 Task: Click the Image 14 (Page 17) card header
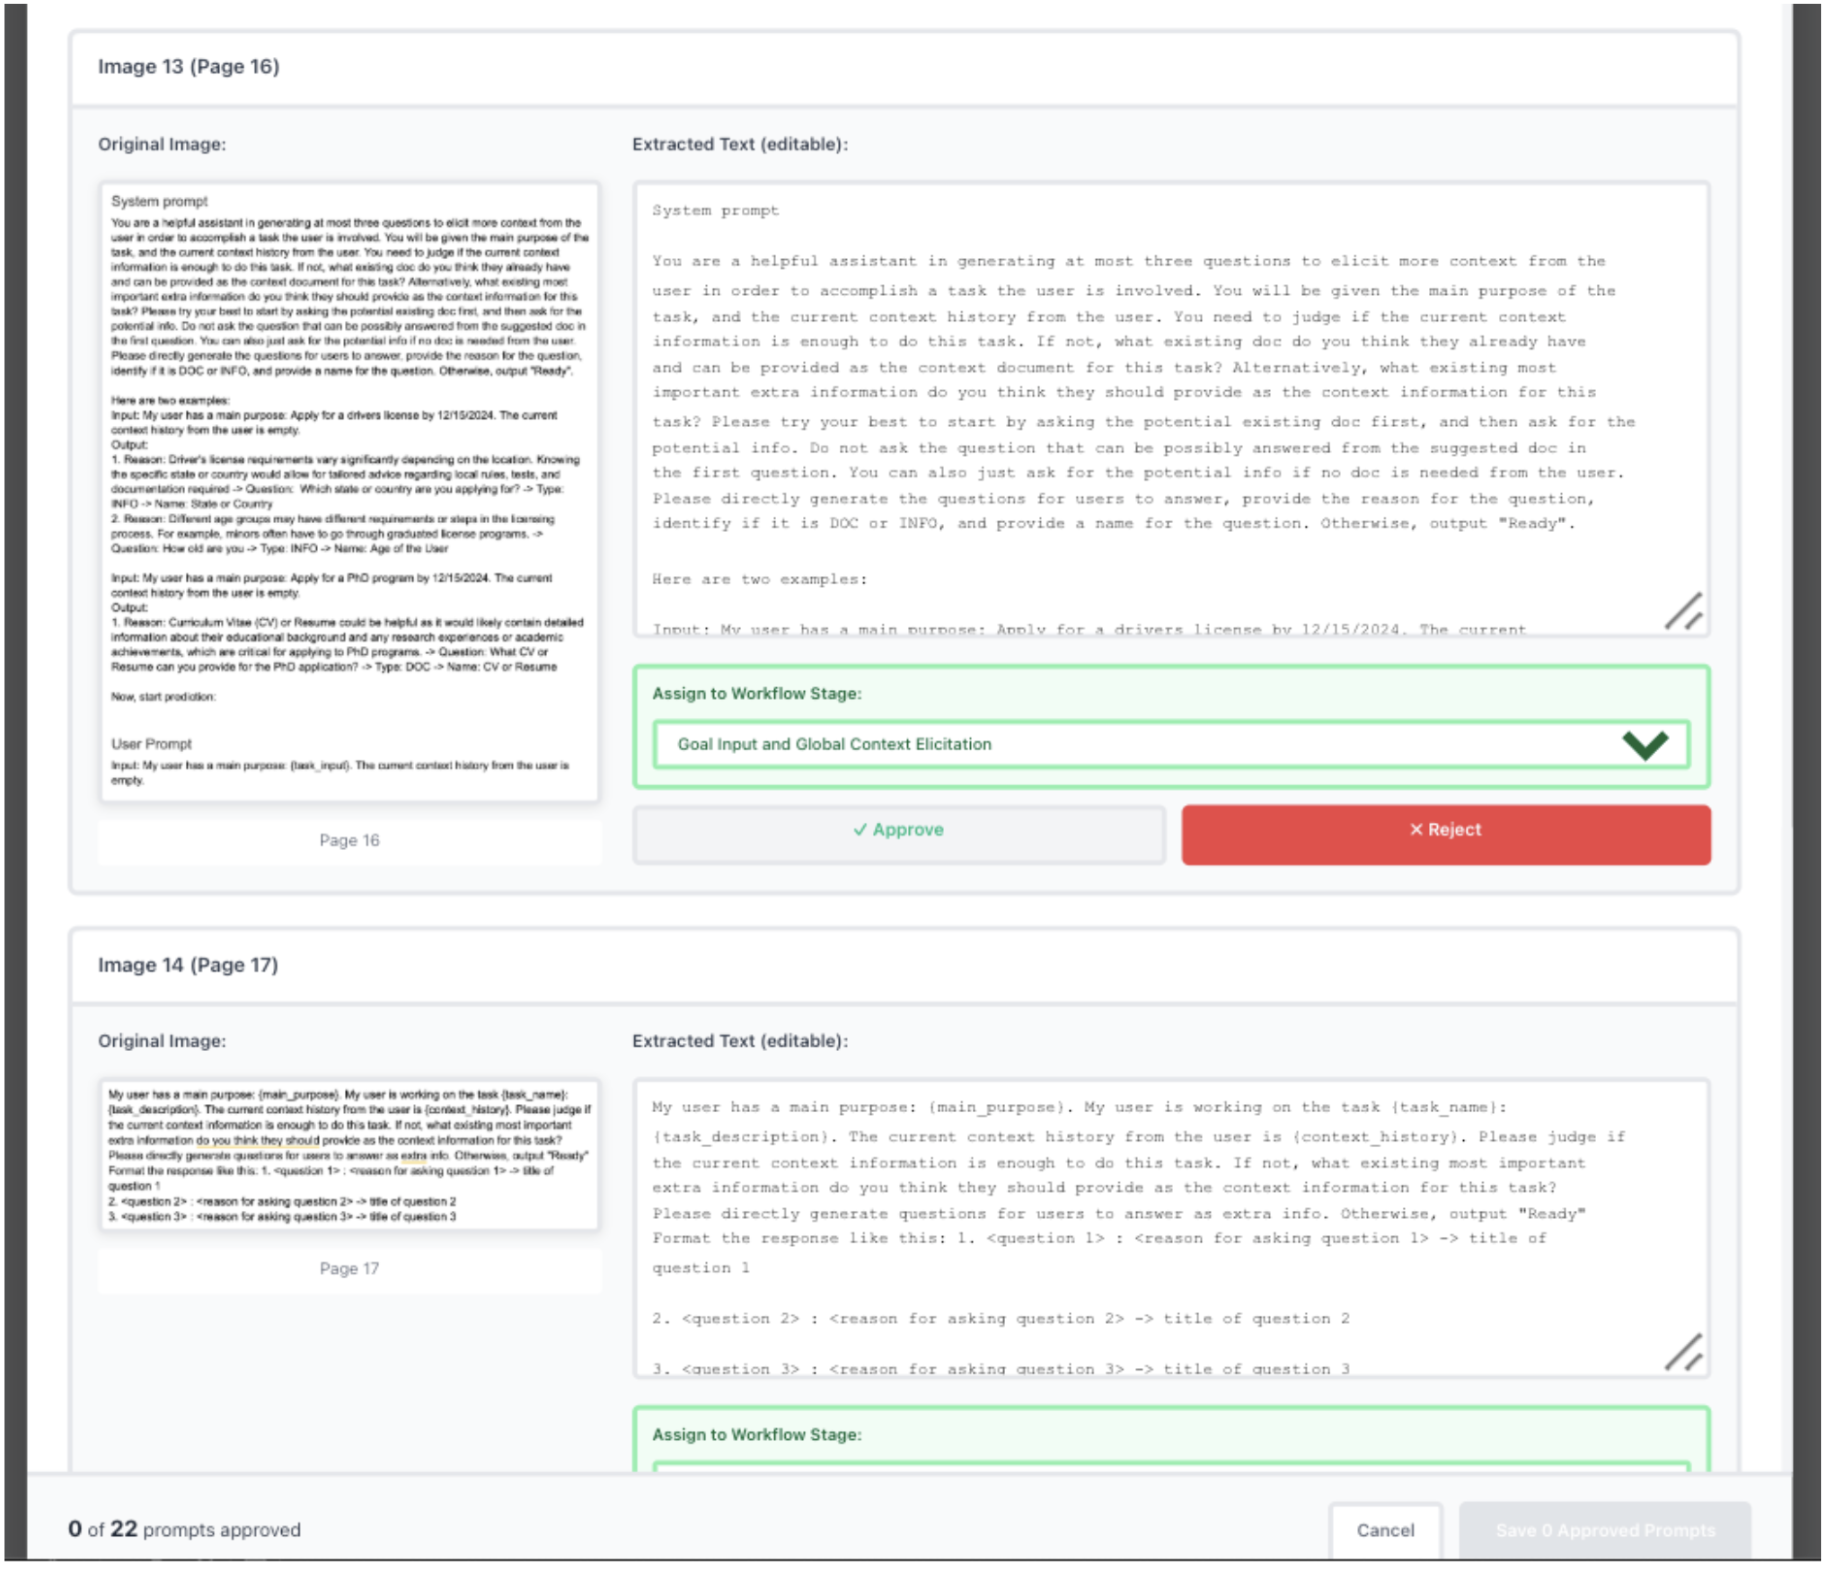(x=188, y=965)
